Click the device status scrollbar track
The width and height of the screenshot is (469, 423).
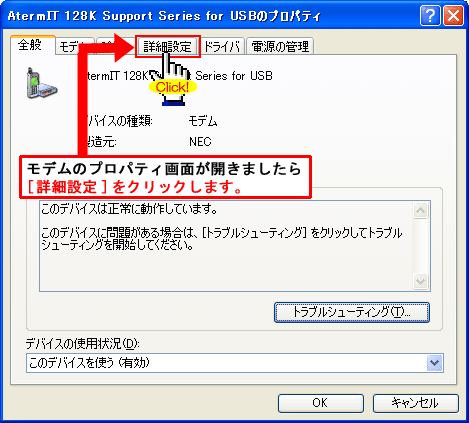pos(421,246)
